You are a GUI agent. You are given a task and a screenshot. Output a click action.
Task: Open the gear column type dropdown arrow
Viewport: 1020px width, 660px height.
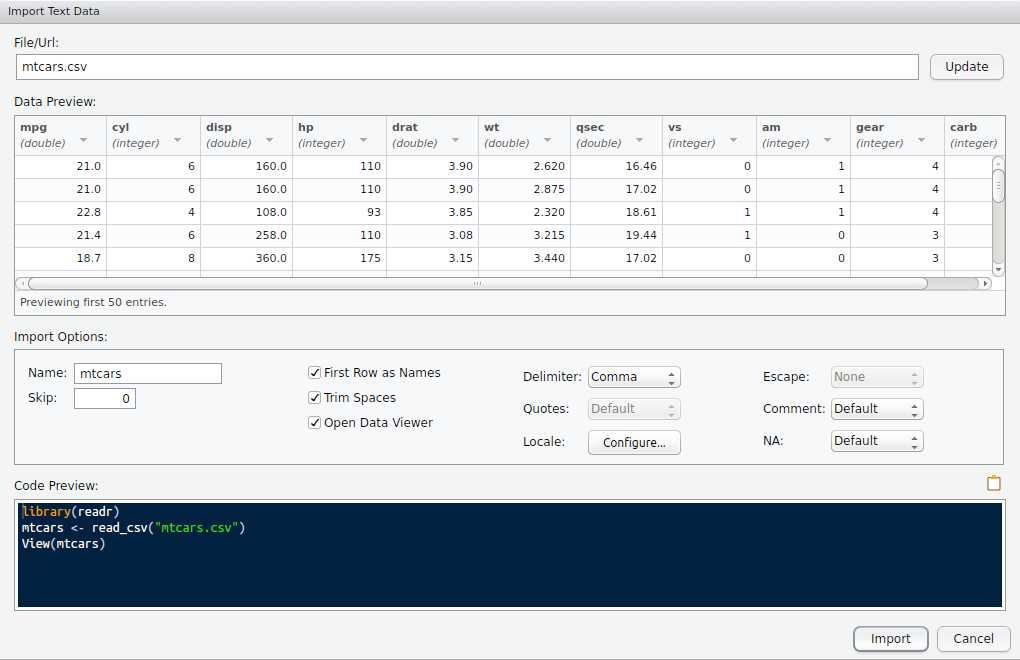921,141
